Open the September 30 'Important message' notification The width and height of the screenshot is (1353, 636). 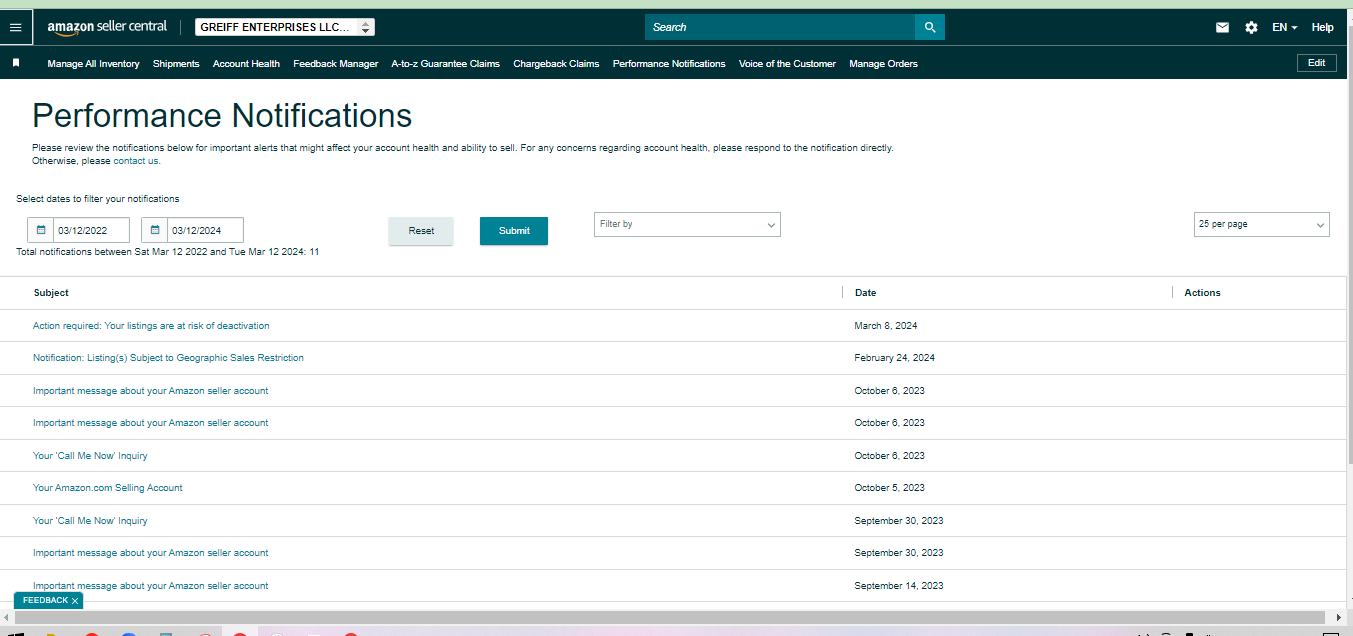(x=150, y=553)
